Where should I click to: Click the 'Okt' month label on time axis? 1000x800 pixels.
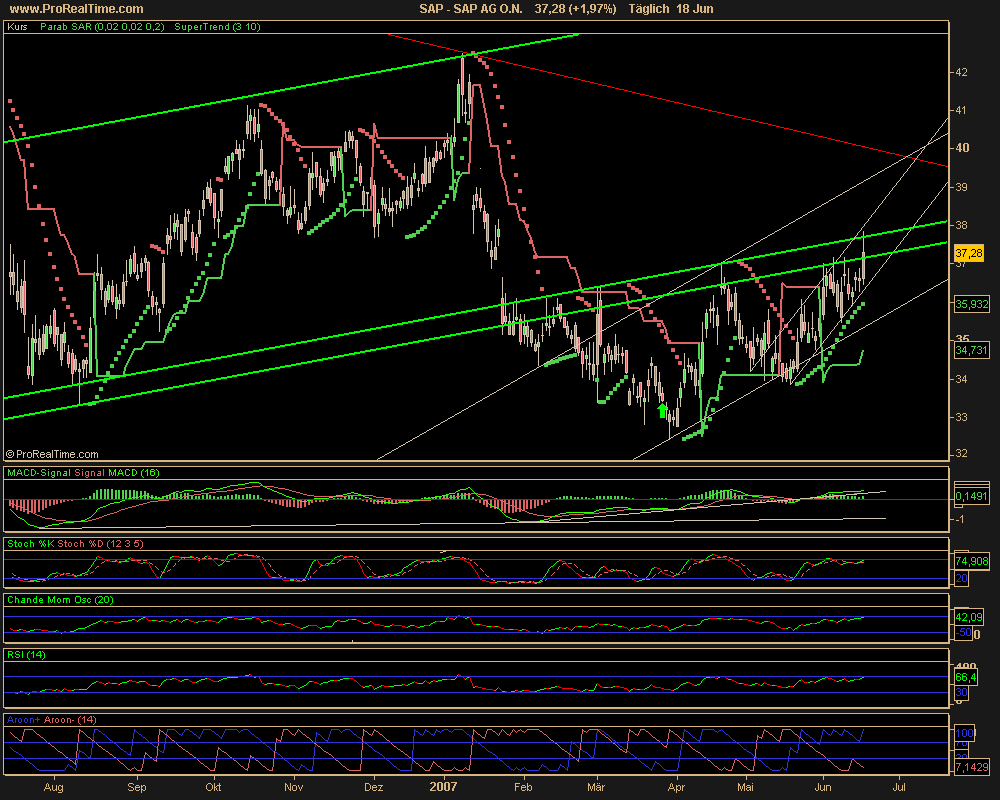213,787
